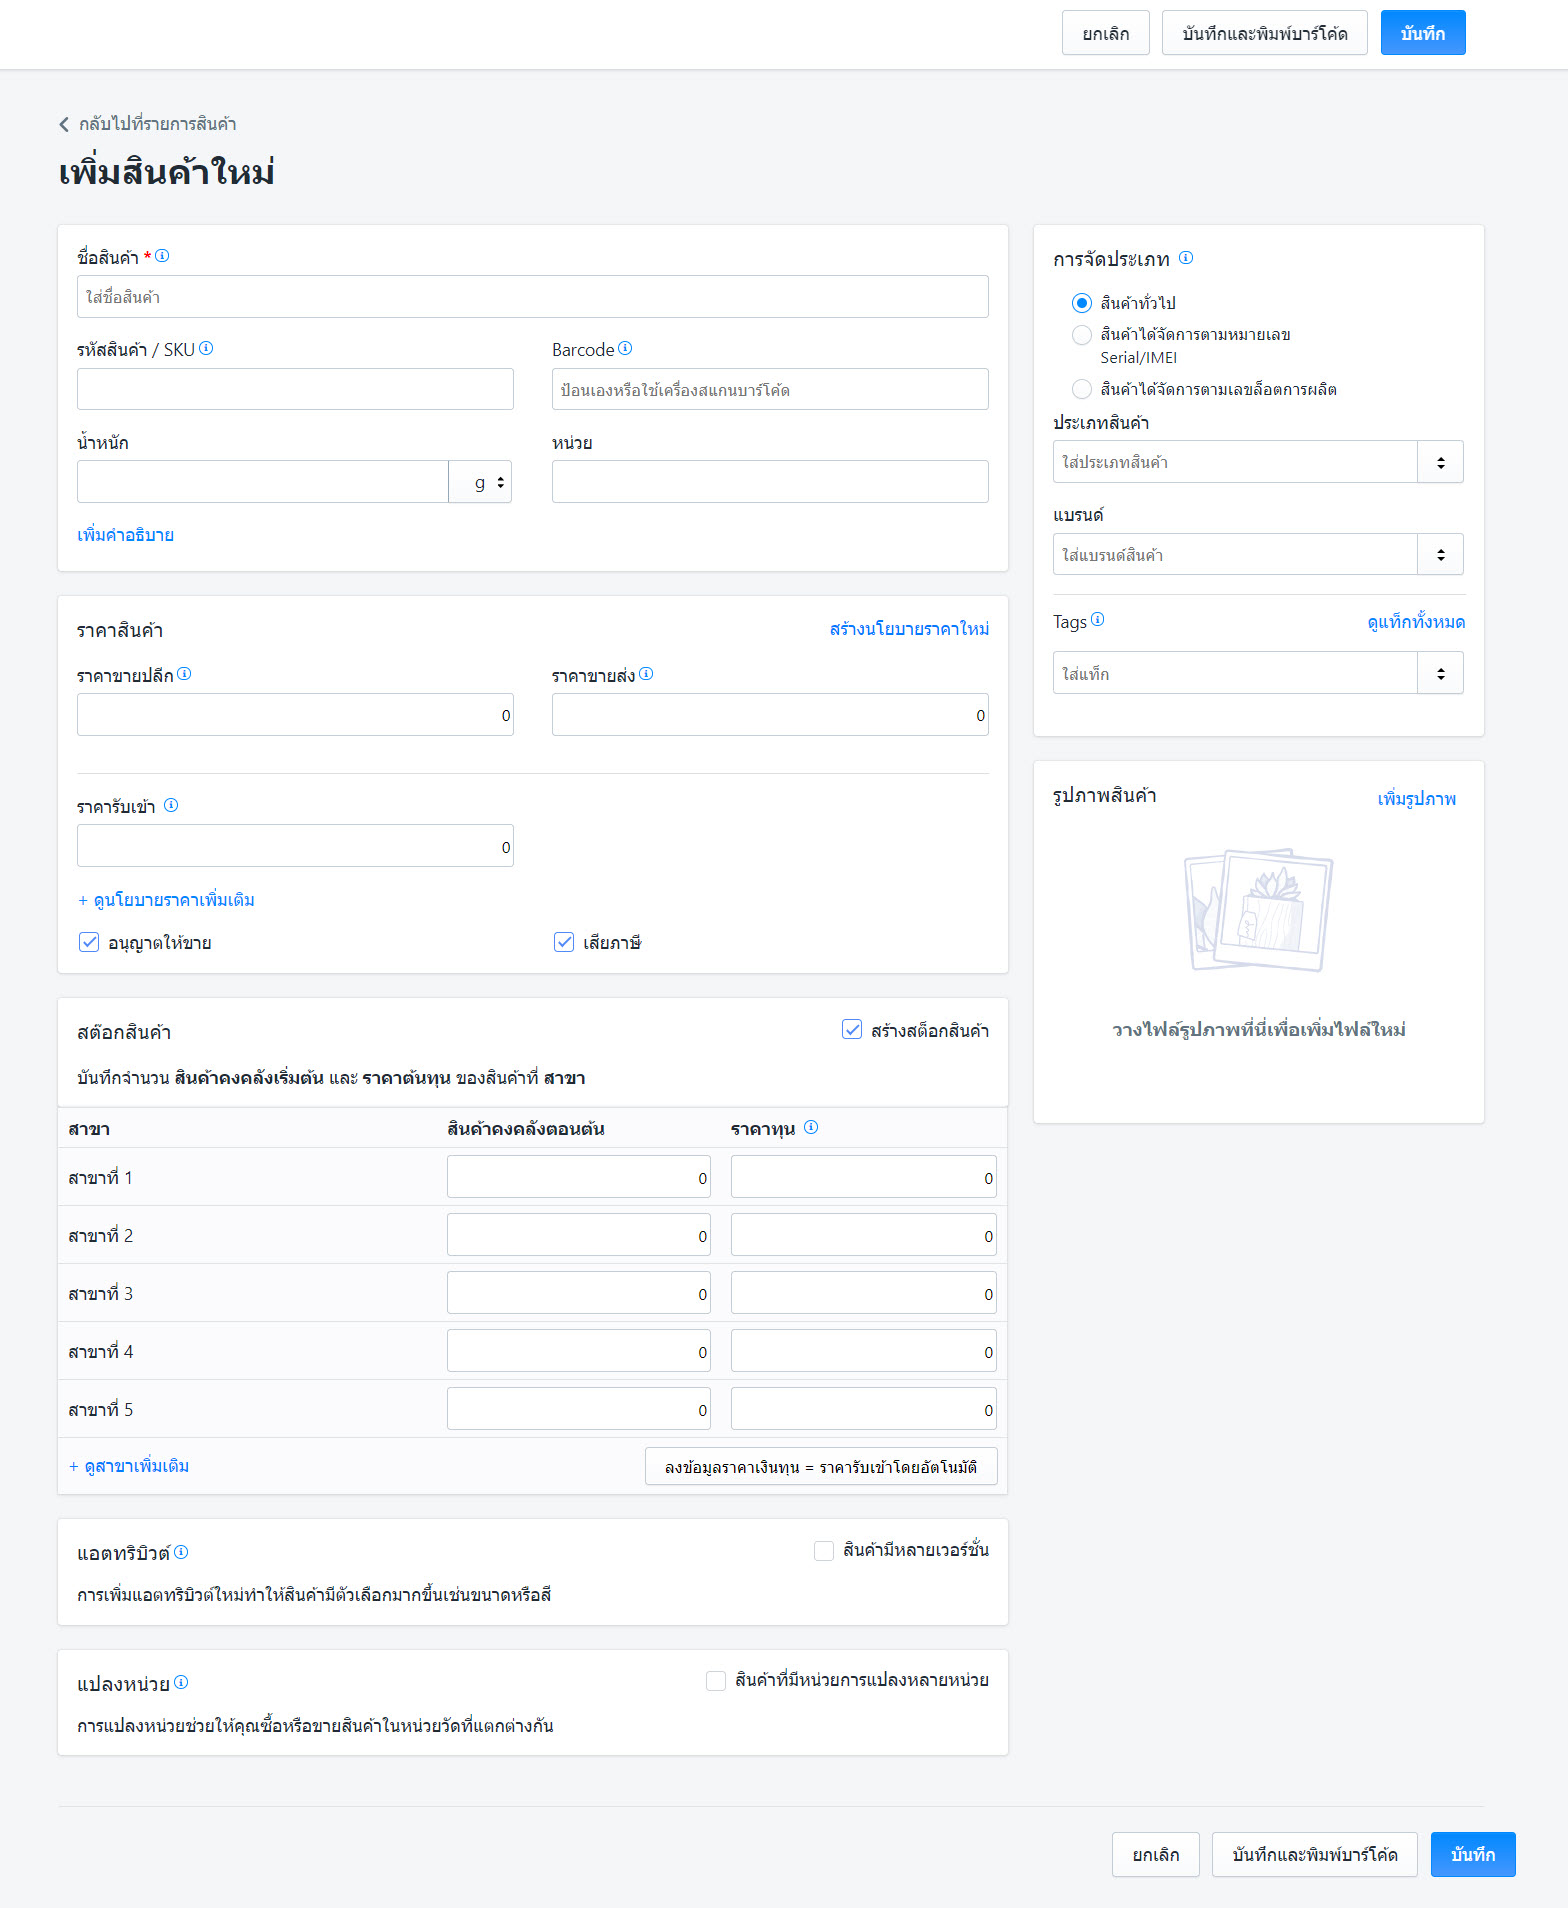Open the แบรนด์ dropdown
The height and width of the screenshot is (1908, 1568).
point(1440,555)
